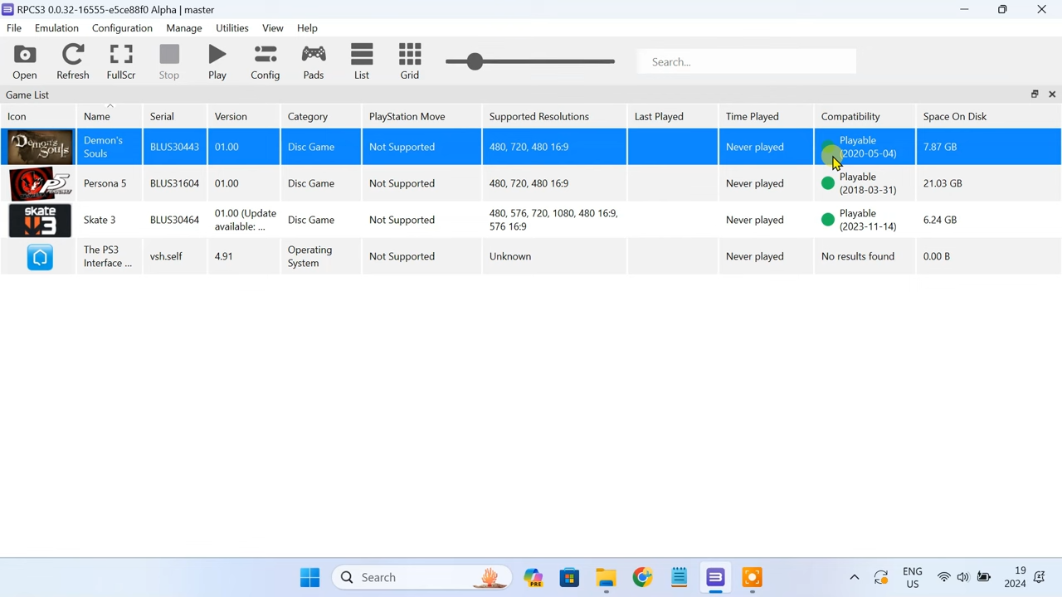1062x597 pixels.
Task: Sort by the Category column header
Action: (x=321, y=117)
